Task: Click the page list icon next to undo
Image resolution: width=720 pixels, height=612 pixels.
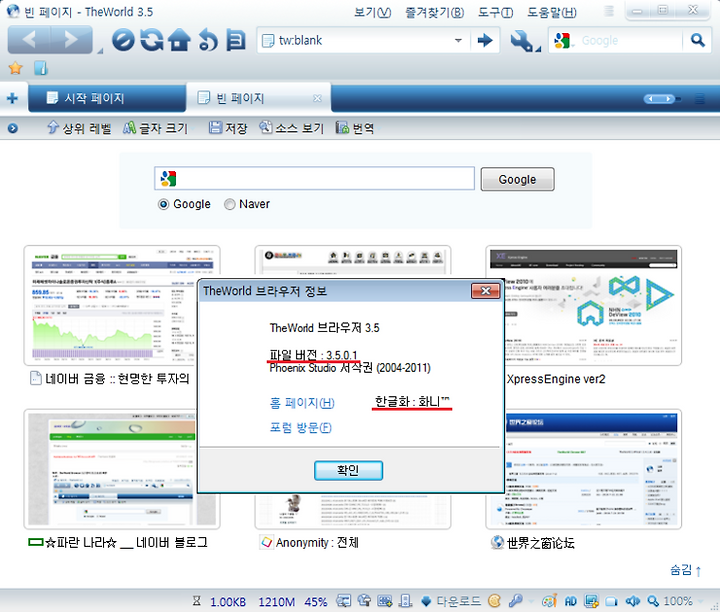Action: coord(236,40)
